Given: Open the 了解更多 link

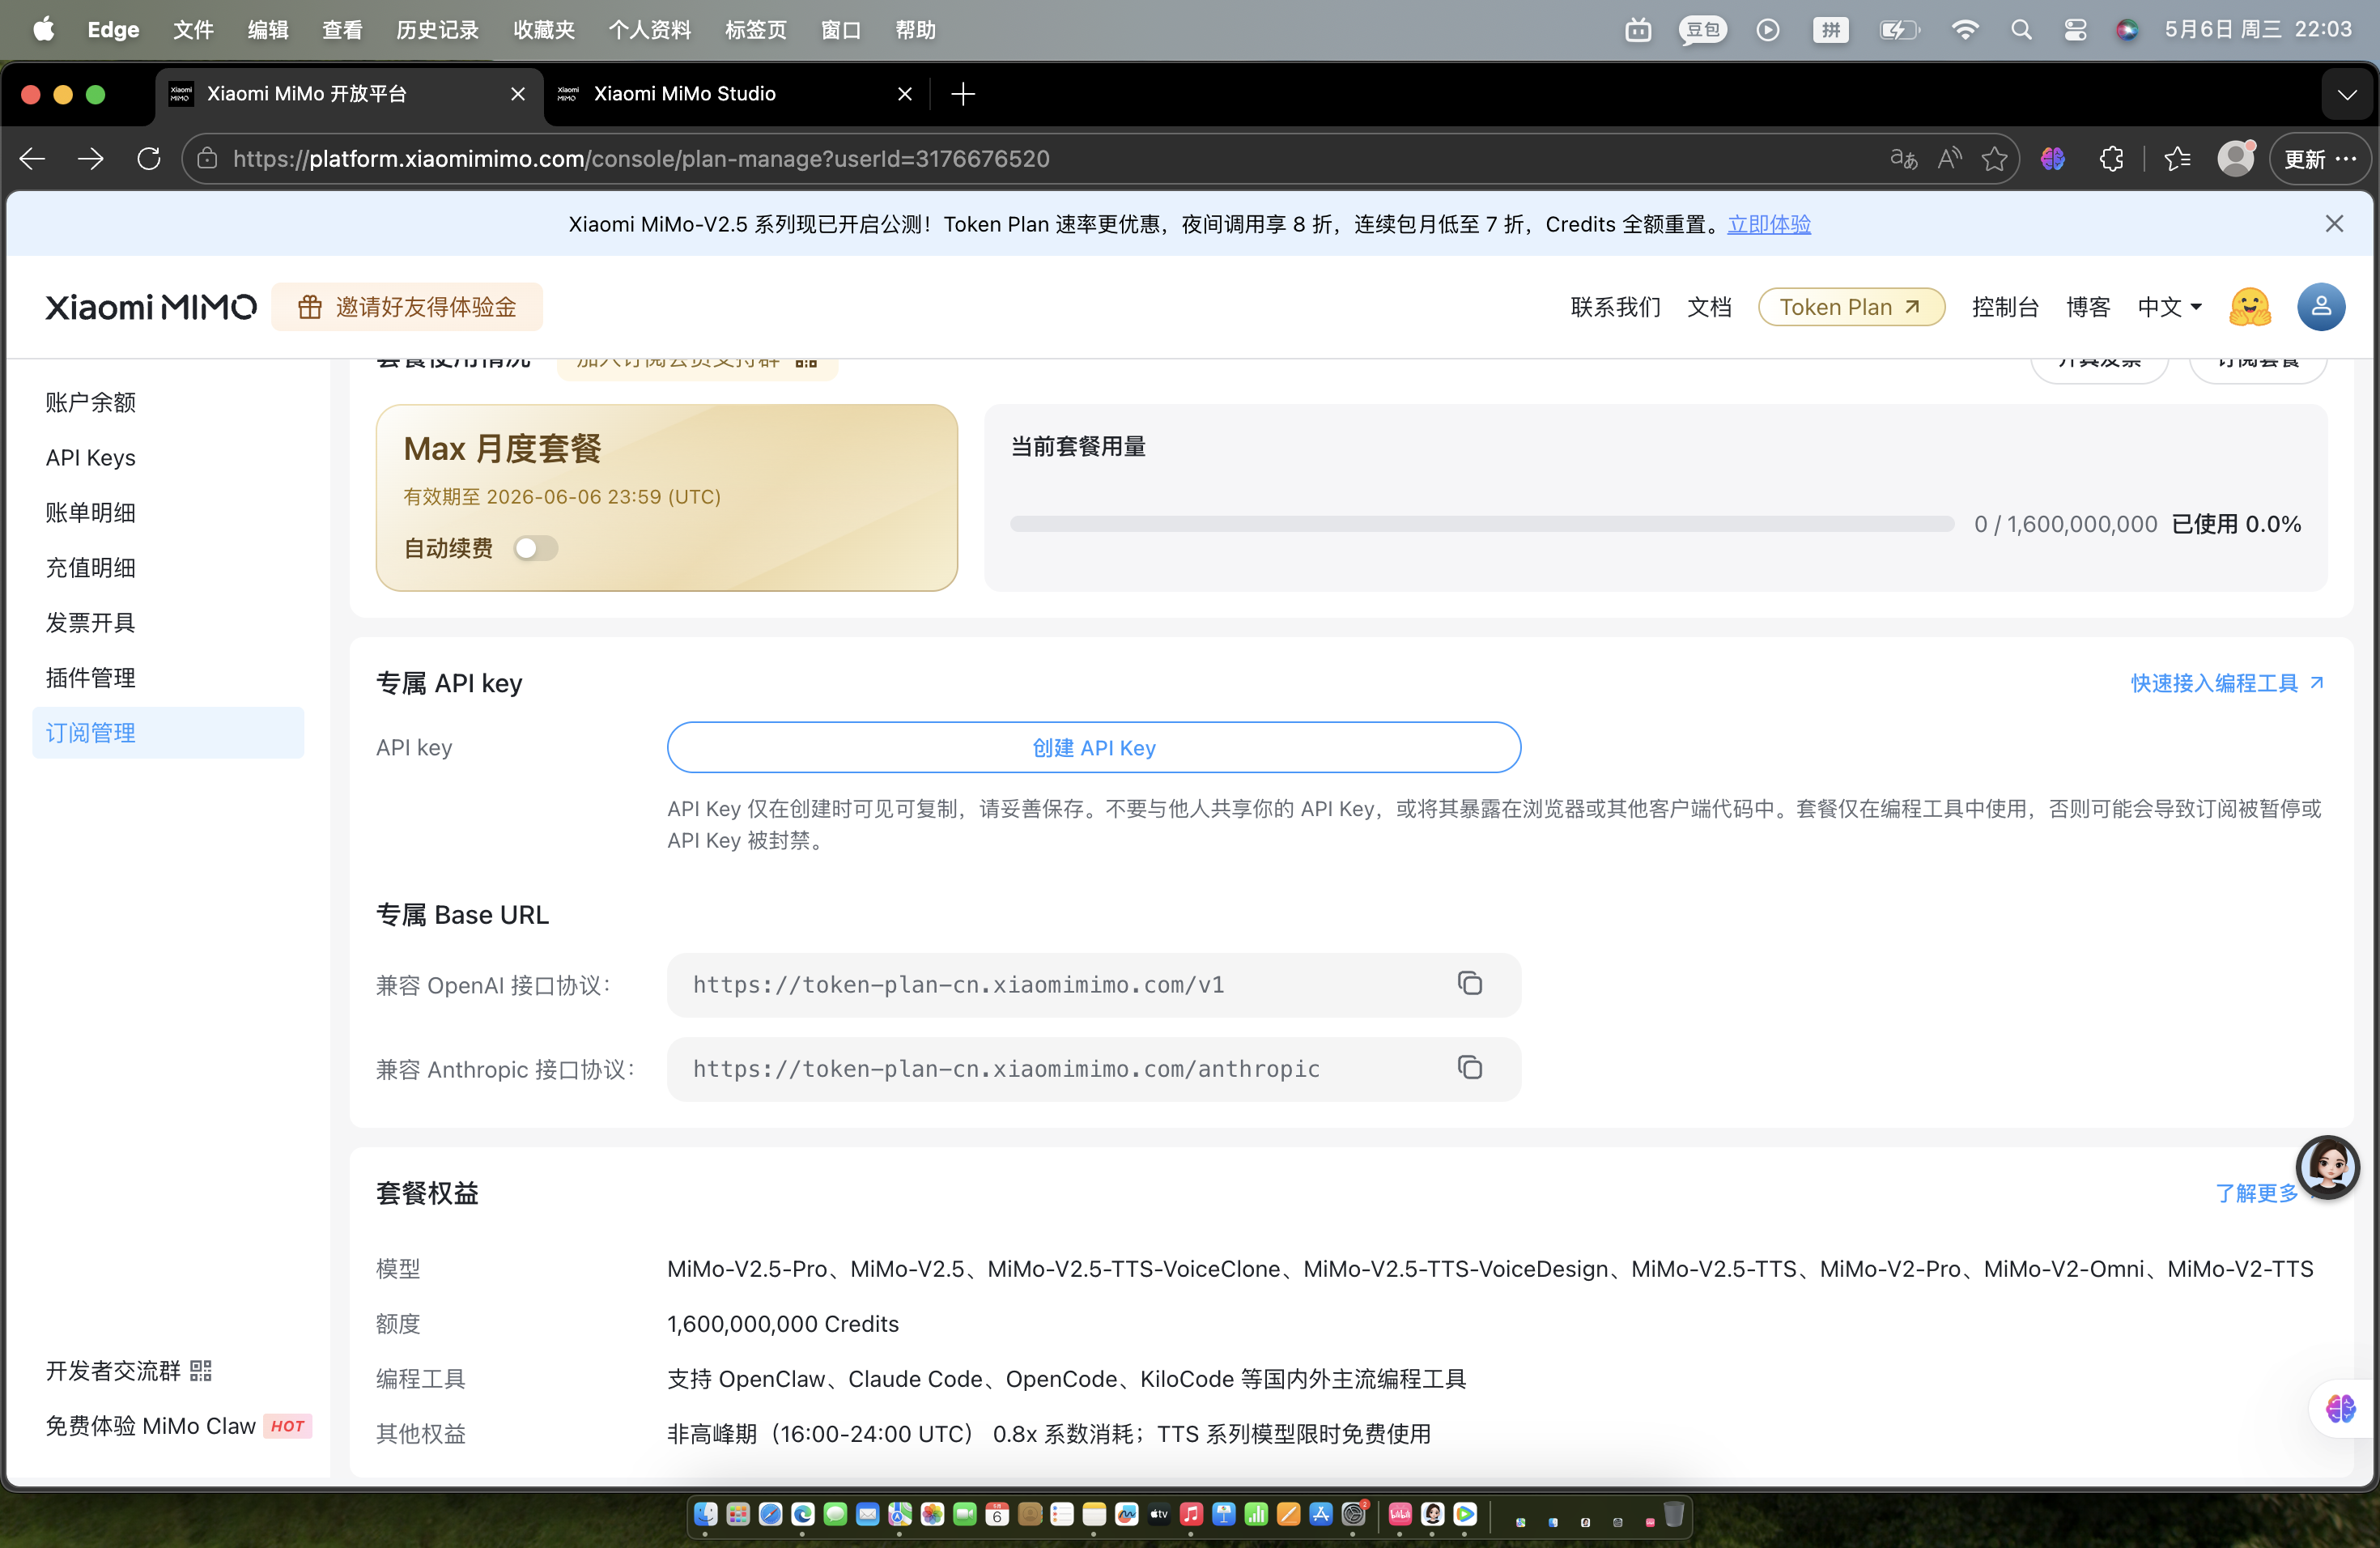Looking at the screenshot, I should [2256, 1193].
